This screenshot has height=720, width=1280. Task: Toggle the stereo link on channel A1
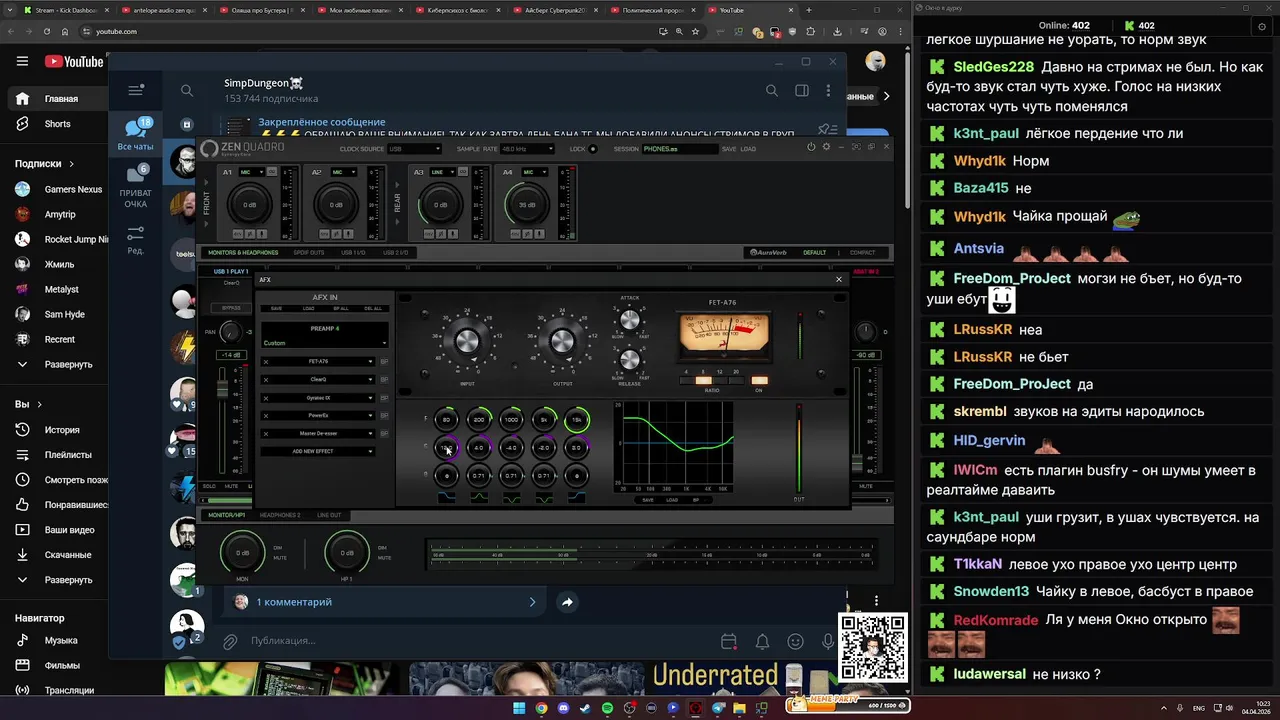coord(272,172)
